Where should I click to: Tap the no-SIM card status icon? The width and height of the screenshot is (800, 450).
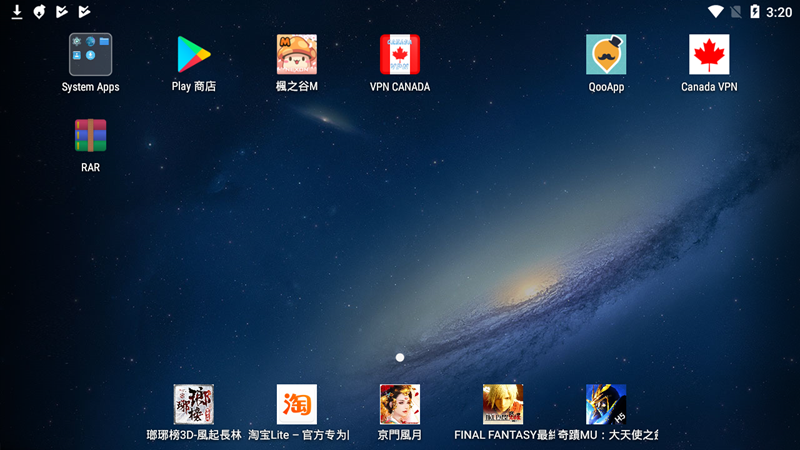pos(735,12)
